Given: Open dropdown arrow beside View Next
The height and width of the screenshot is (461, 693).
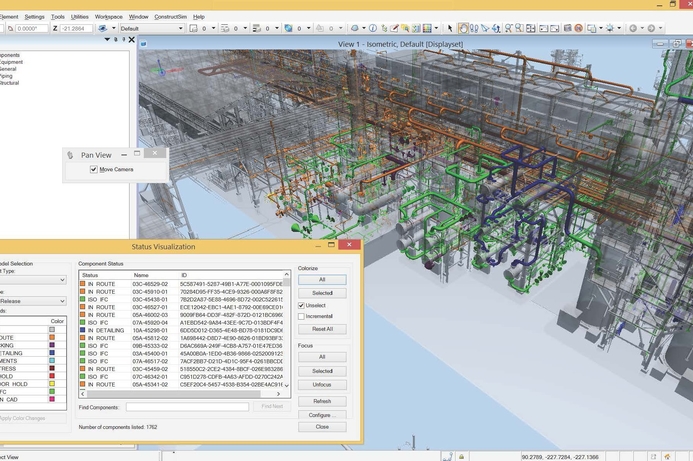Looking at the screenshot, I should (x=660, y=28).
